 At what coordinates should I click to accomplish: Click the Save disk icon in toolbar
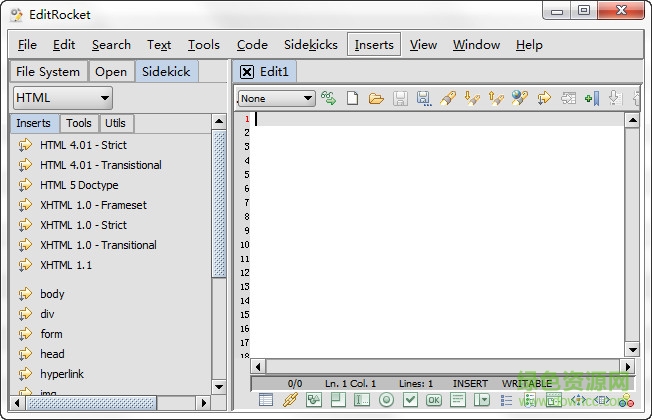(x=400, y=98)
